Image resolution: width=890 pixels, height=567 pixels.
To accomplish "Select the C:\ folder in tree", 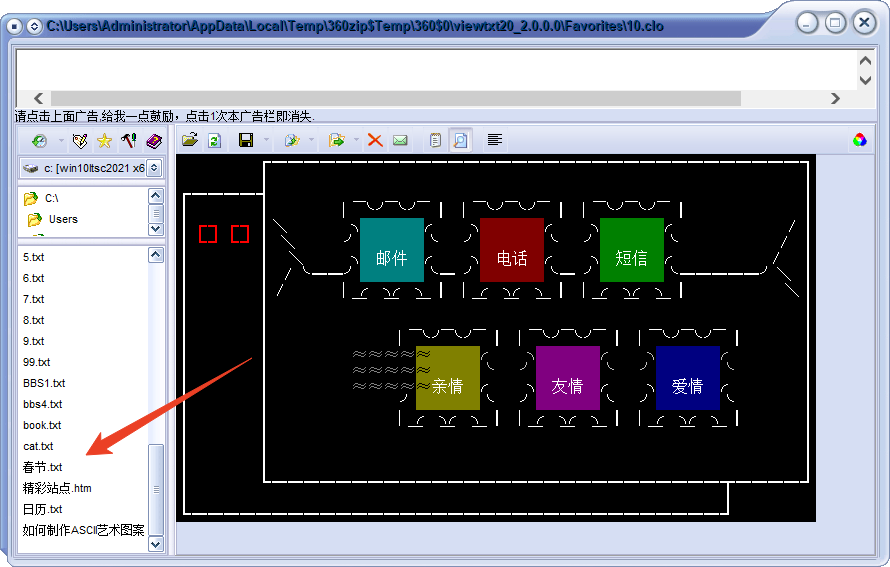I will pos(52,198).
